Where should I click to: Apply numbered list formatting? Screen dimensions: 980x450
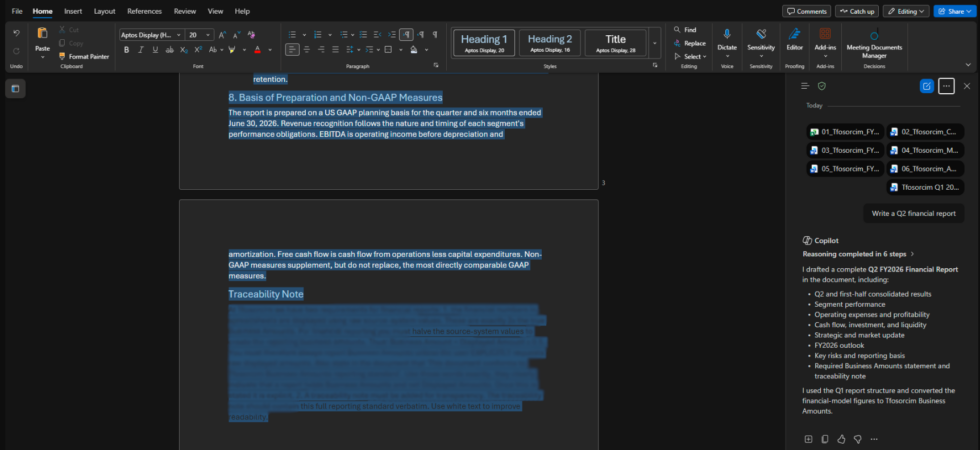pyautogui.click(x=318, y=34)
